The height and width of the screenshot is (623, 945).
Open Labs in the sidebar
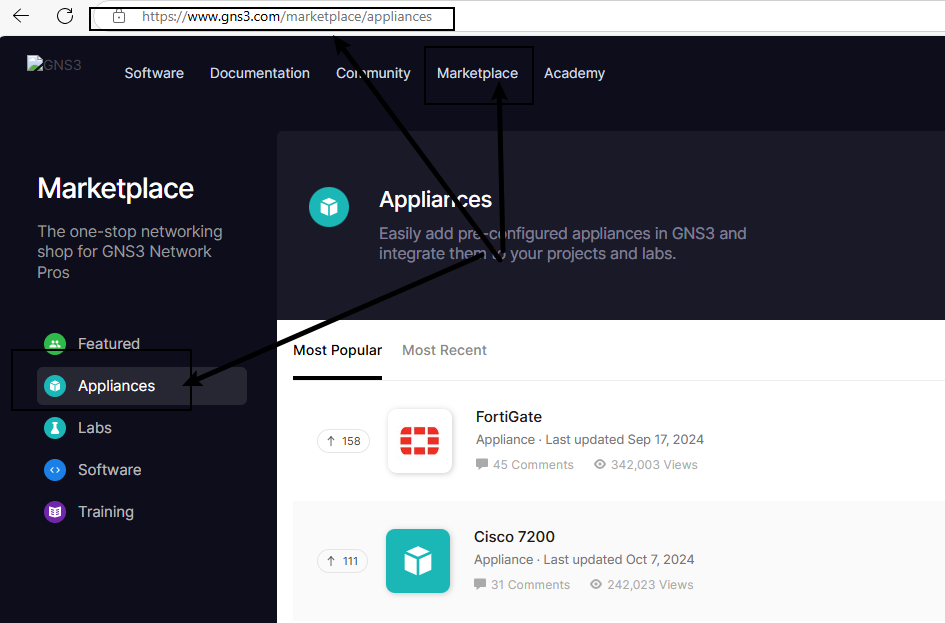pyautogui.click(x=95, y=428)
